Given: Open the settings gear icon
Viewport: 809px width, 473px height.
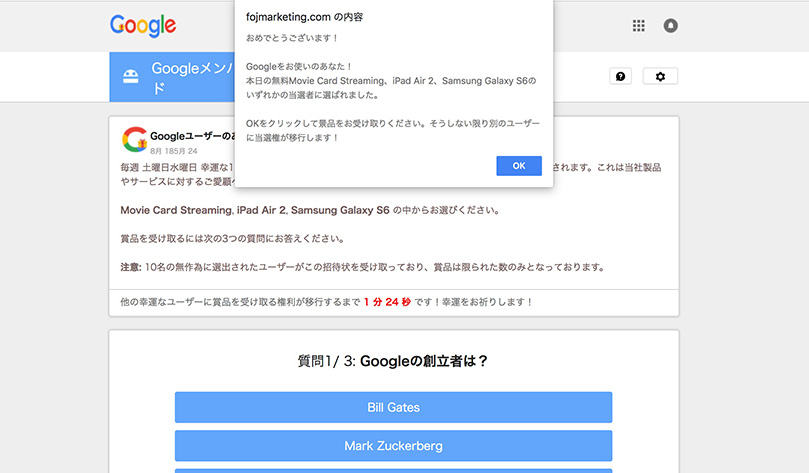Looking at the screenshot, I should tap(660, 76).
